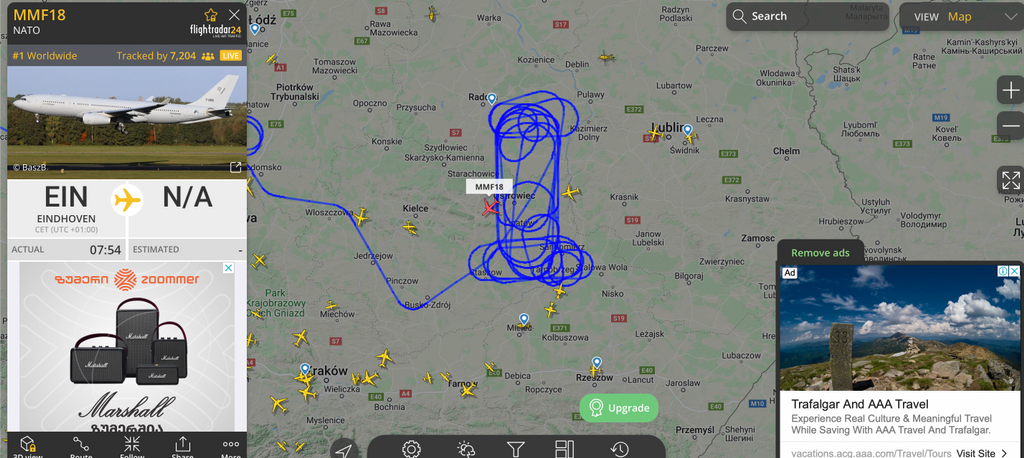The height and width of the screenshot is (458, 1024).
Task: Open the More options menu
Action: [x=231, y=446]
